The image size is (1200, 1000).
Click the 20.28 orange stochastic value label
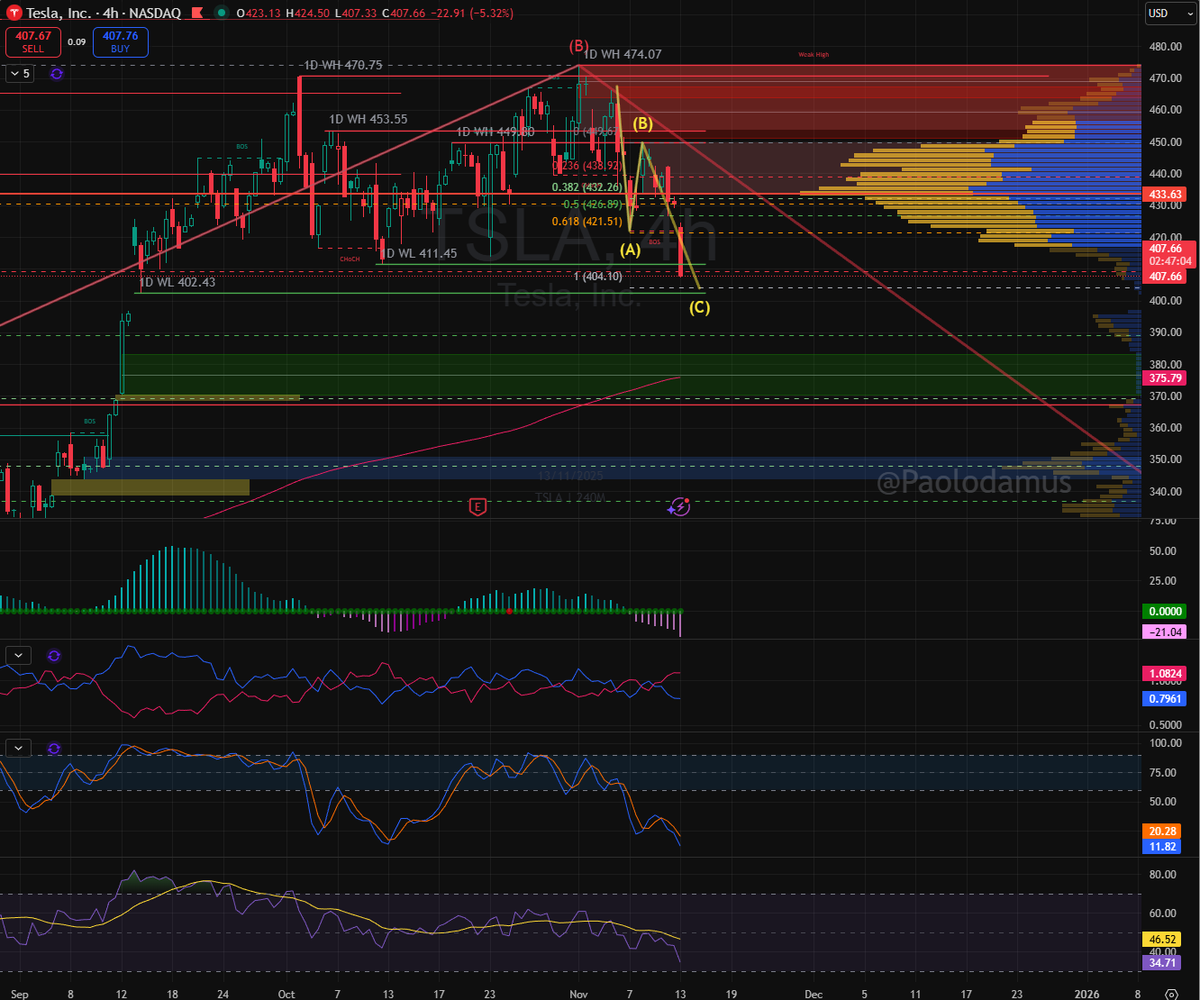point(1162,831)
